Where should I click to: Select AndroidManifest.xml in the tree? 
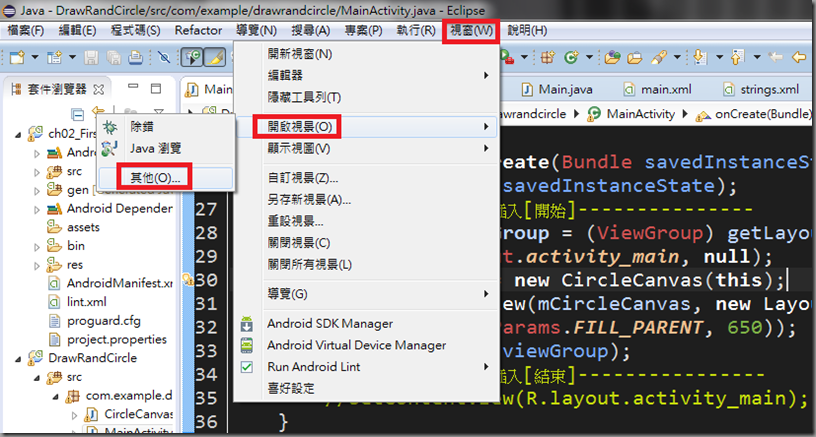click(110, 284)
